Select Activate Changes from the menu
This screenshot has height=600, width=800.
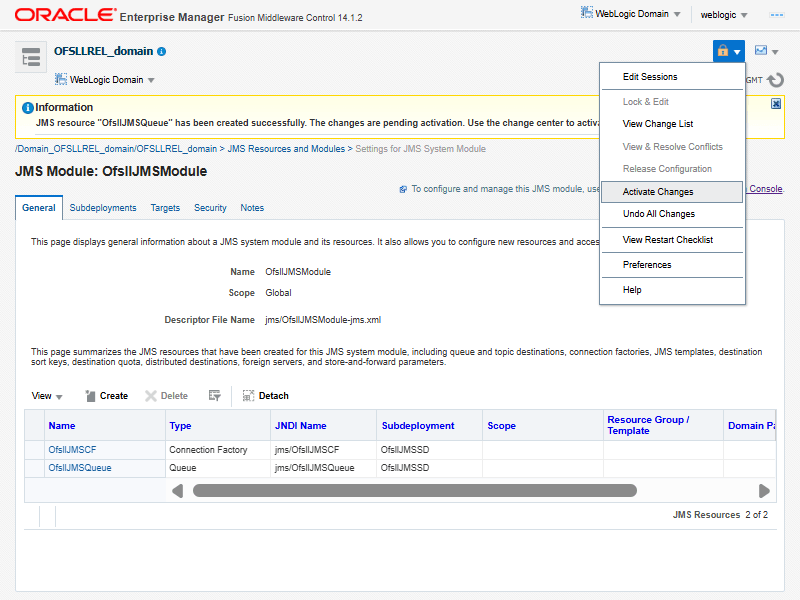tap(658, 192)
